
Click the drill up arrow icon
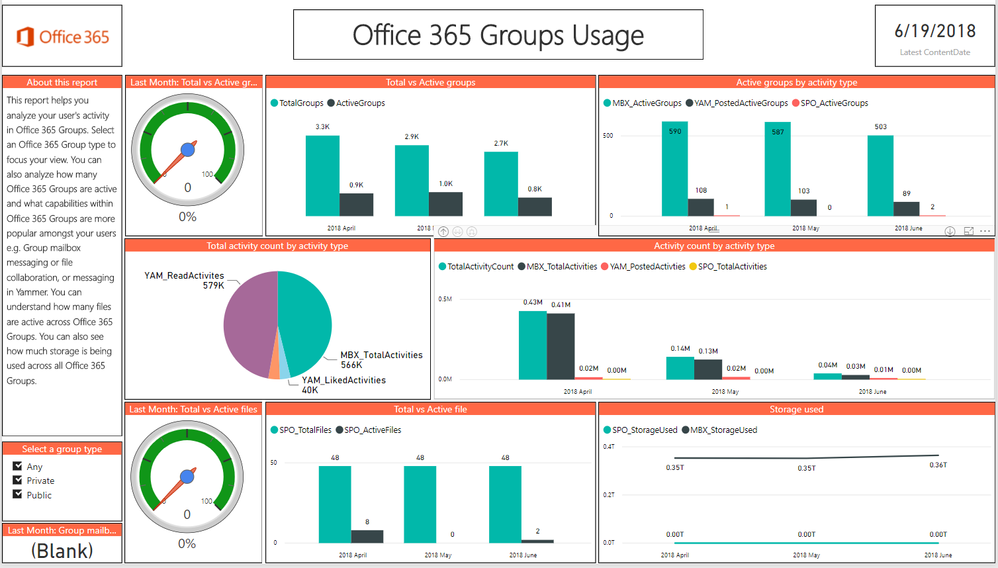(444, 232)
